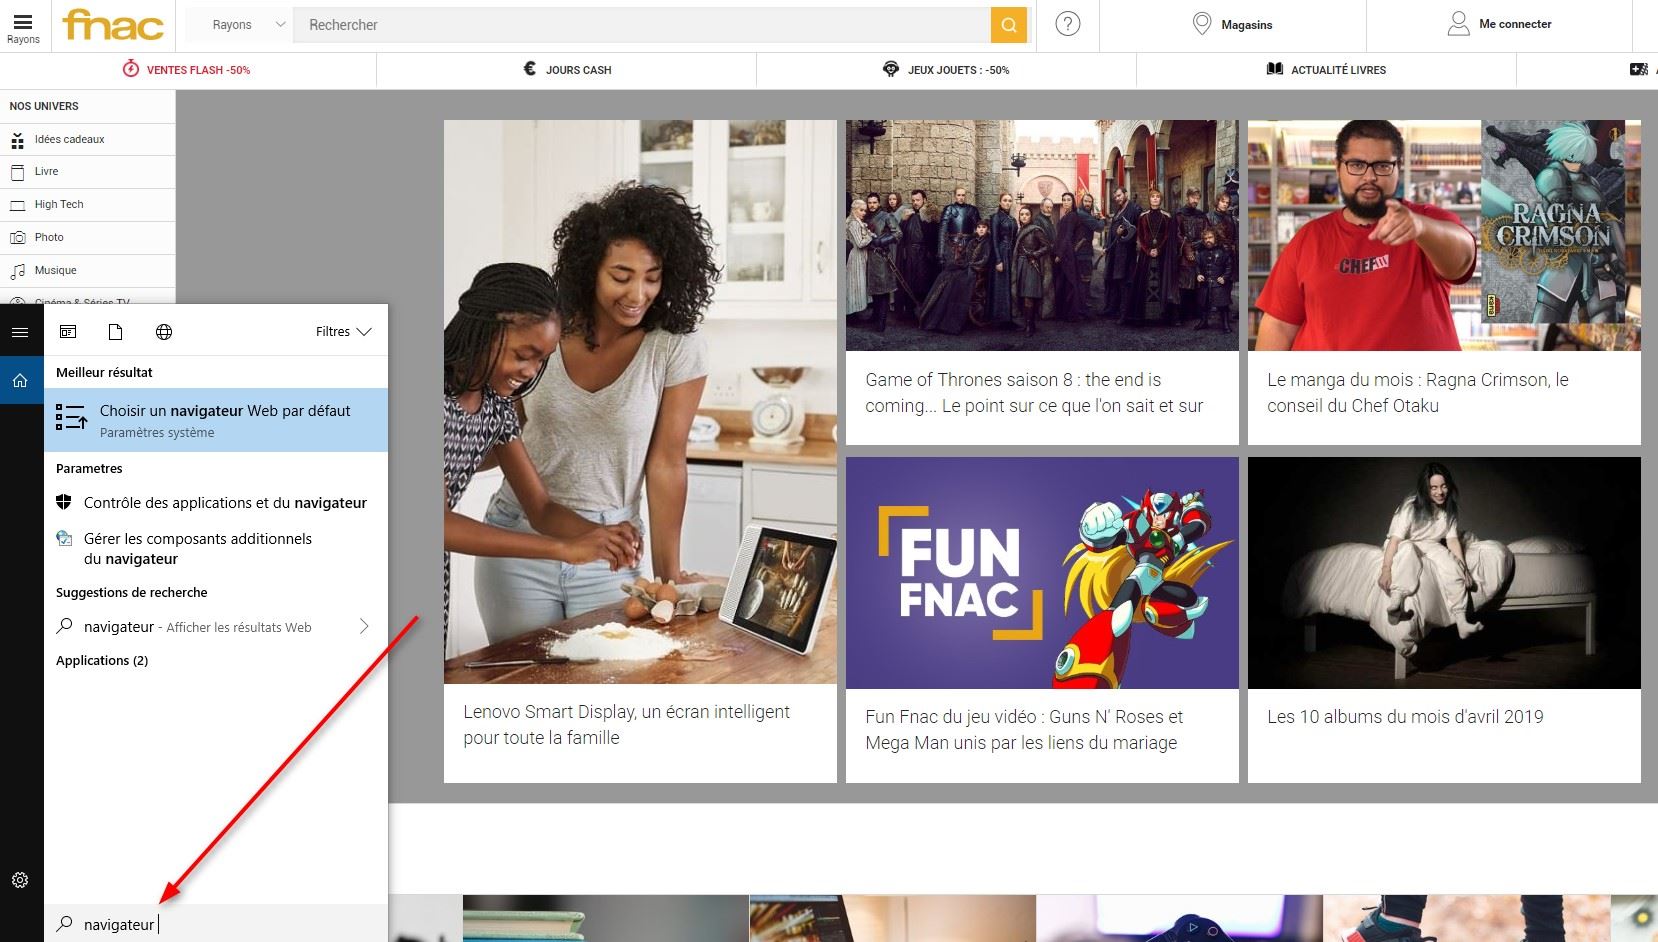
Task: Click the search icon in Windows search box
Action: pyautogui.click(x=64, y=924)
